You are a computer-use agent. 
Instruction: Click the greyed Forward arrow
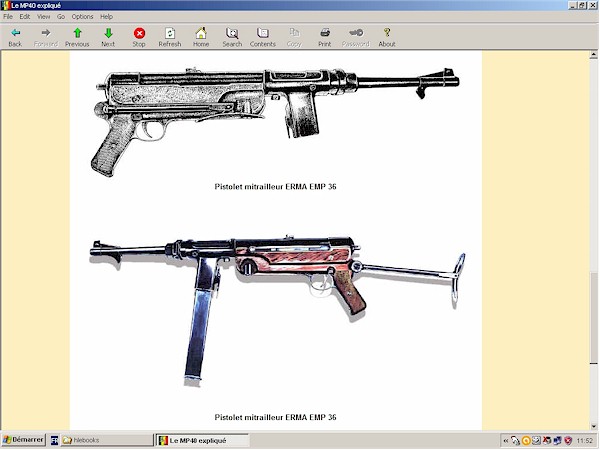click(x=46, y=37)
